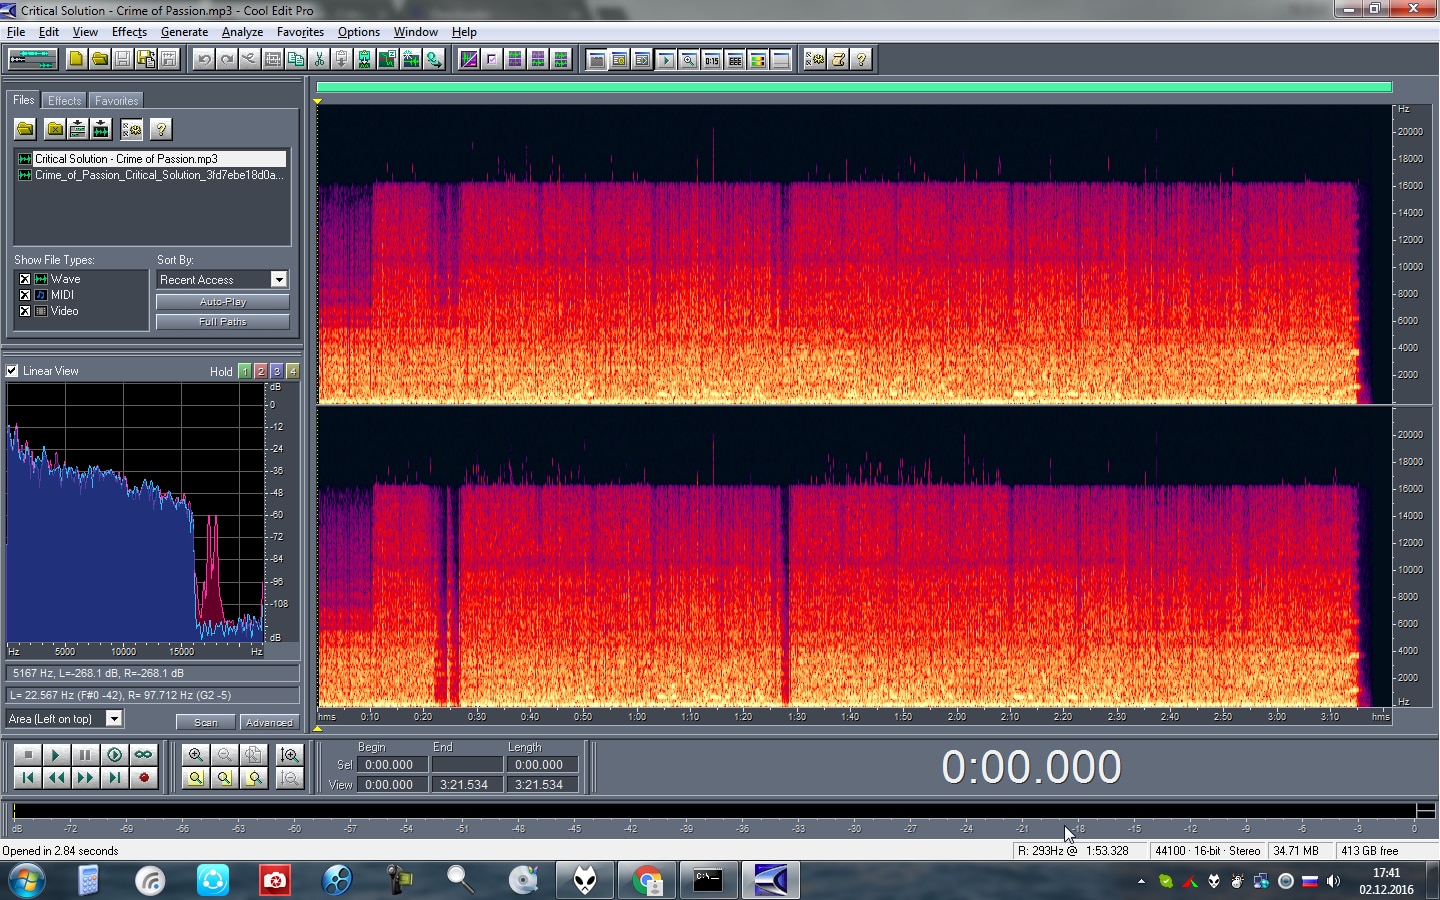Click the Undo toolbar icon
The width and height of the screenshot is (1440, 900).
coord(204,59)
